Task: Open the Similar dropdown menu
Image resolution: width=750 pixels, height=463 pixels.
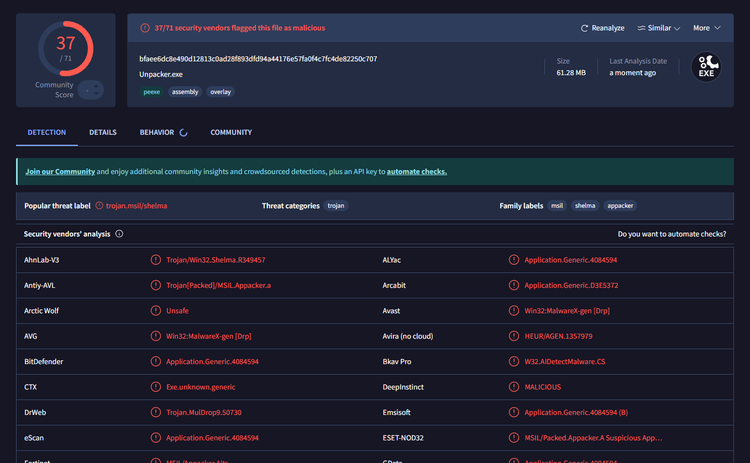Action: coord(659,28)
